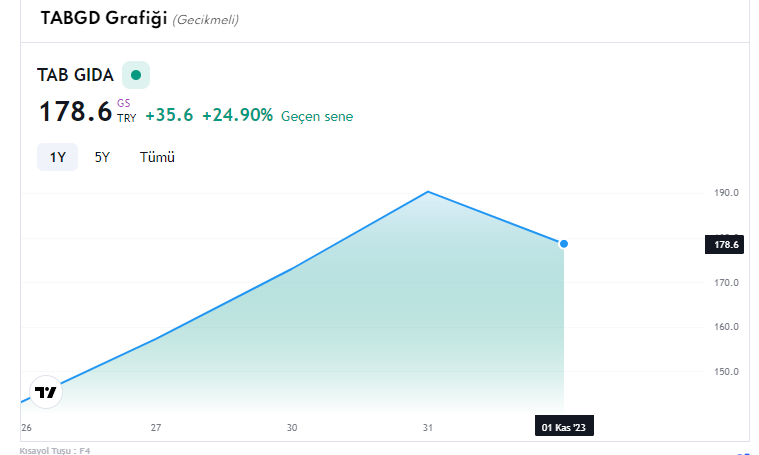
Task: Click the purple GS label
Action: pyautogui.click(x=123, y=103)
